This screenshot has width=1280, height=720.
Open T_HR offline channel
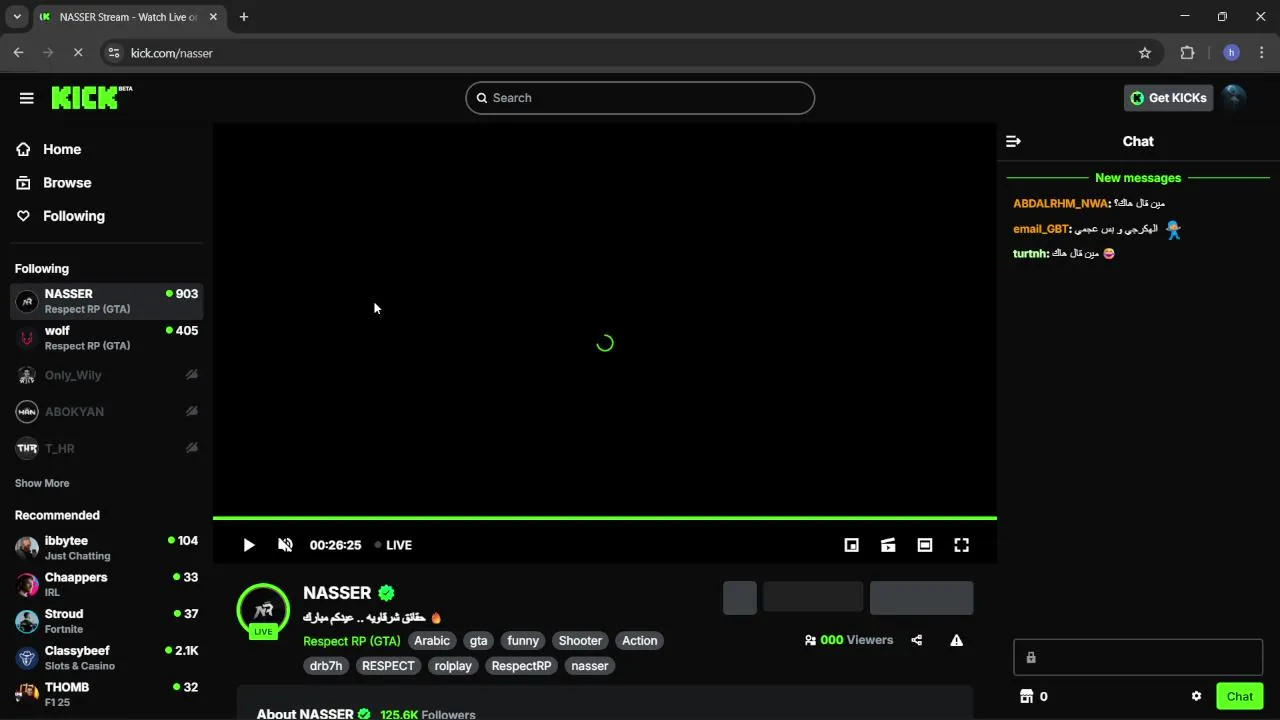click(x=107, y=448)
